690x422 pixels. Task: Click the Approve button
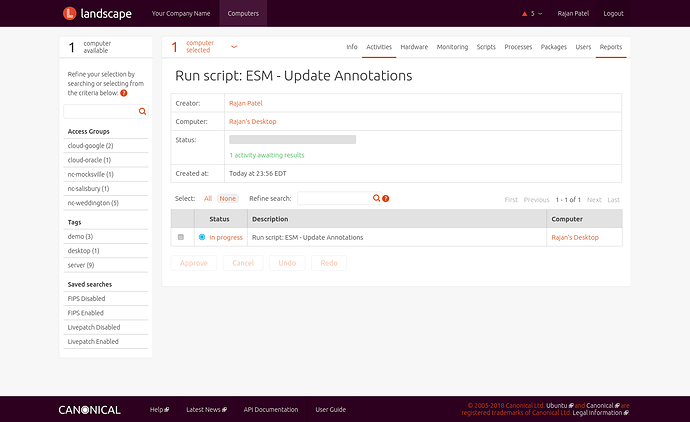point(194,263)
